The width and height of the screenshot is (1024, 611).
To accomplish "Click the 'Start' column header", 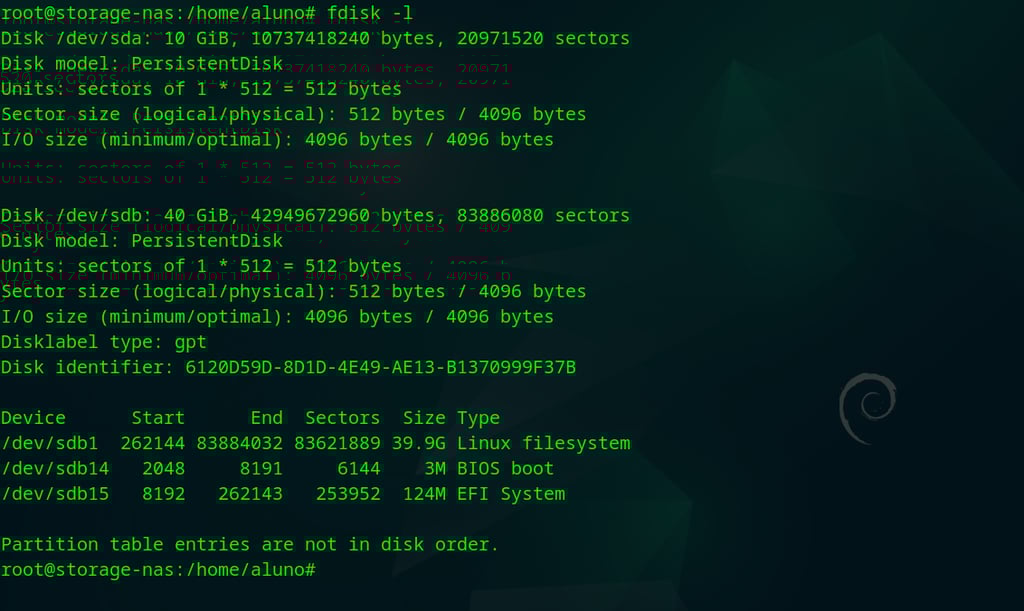I will coord(158,418).
